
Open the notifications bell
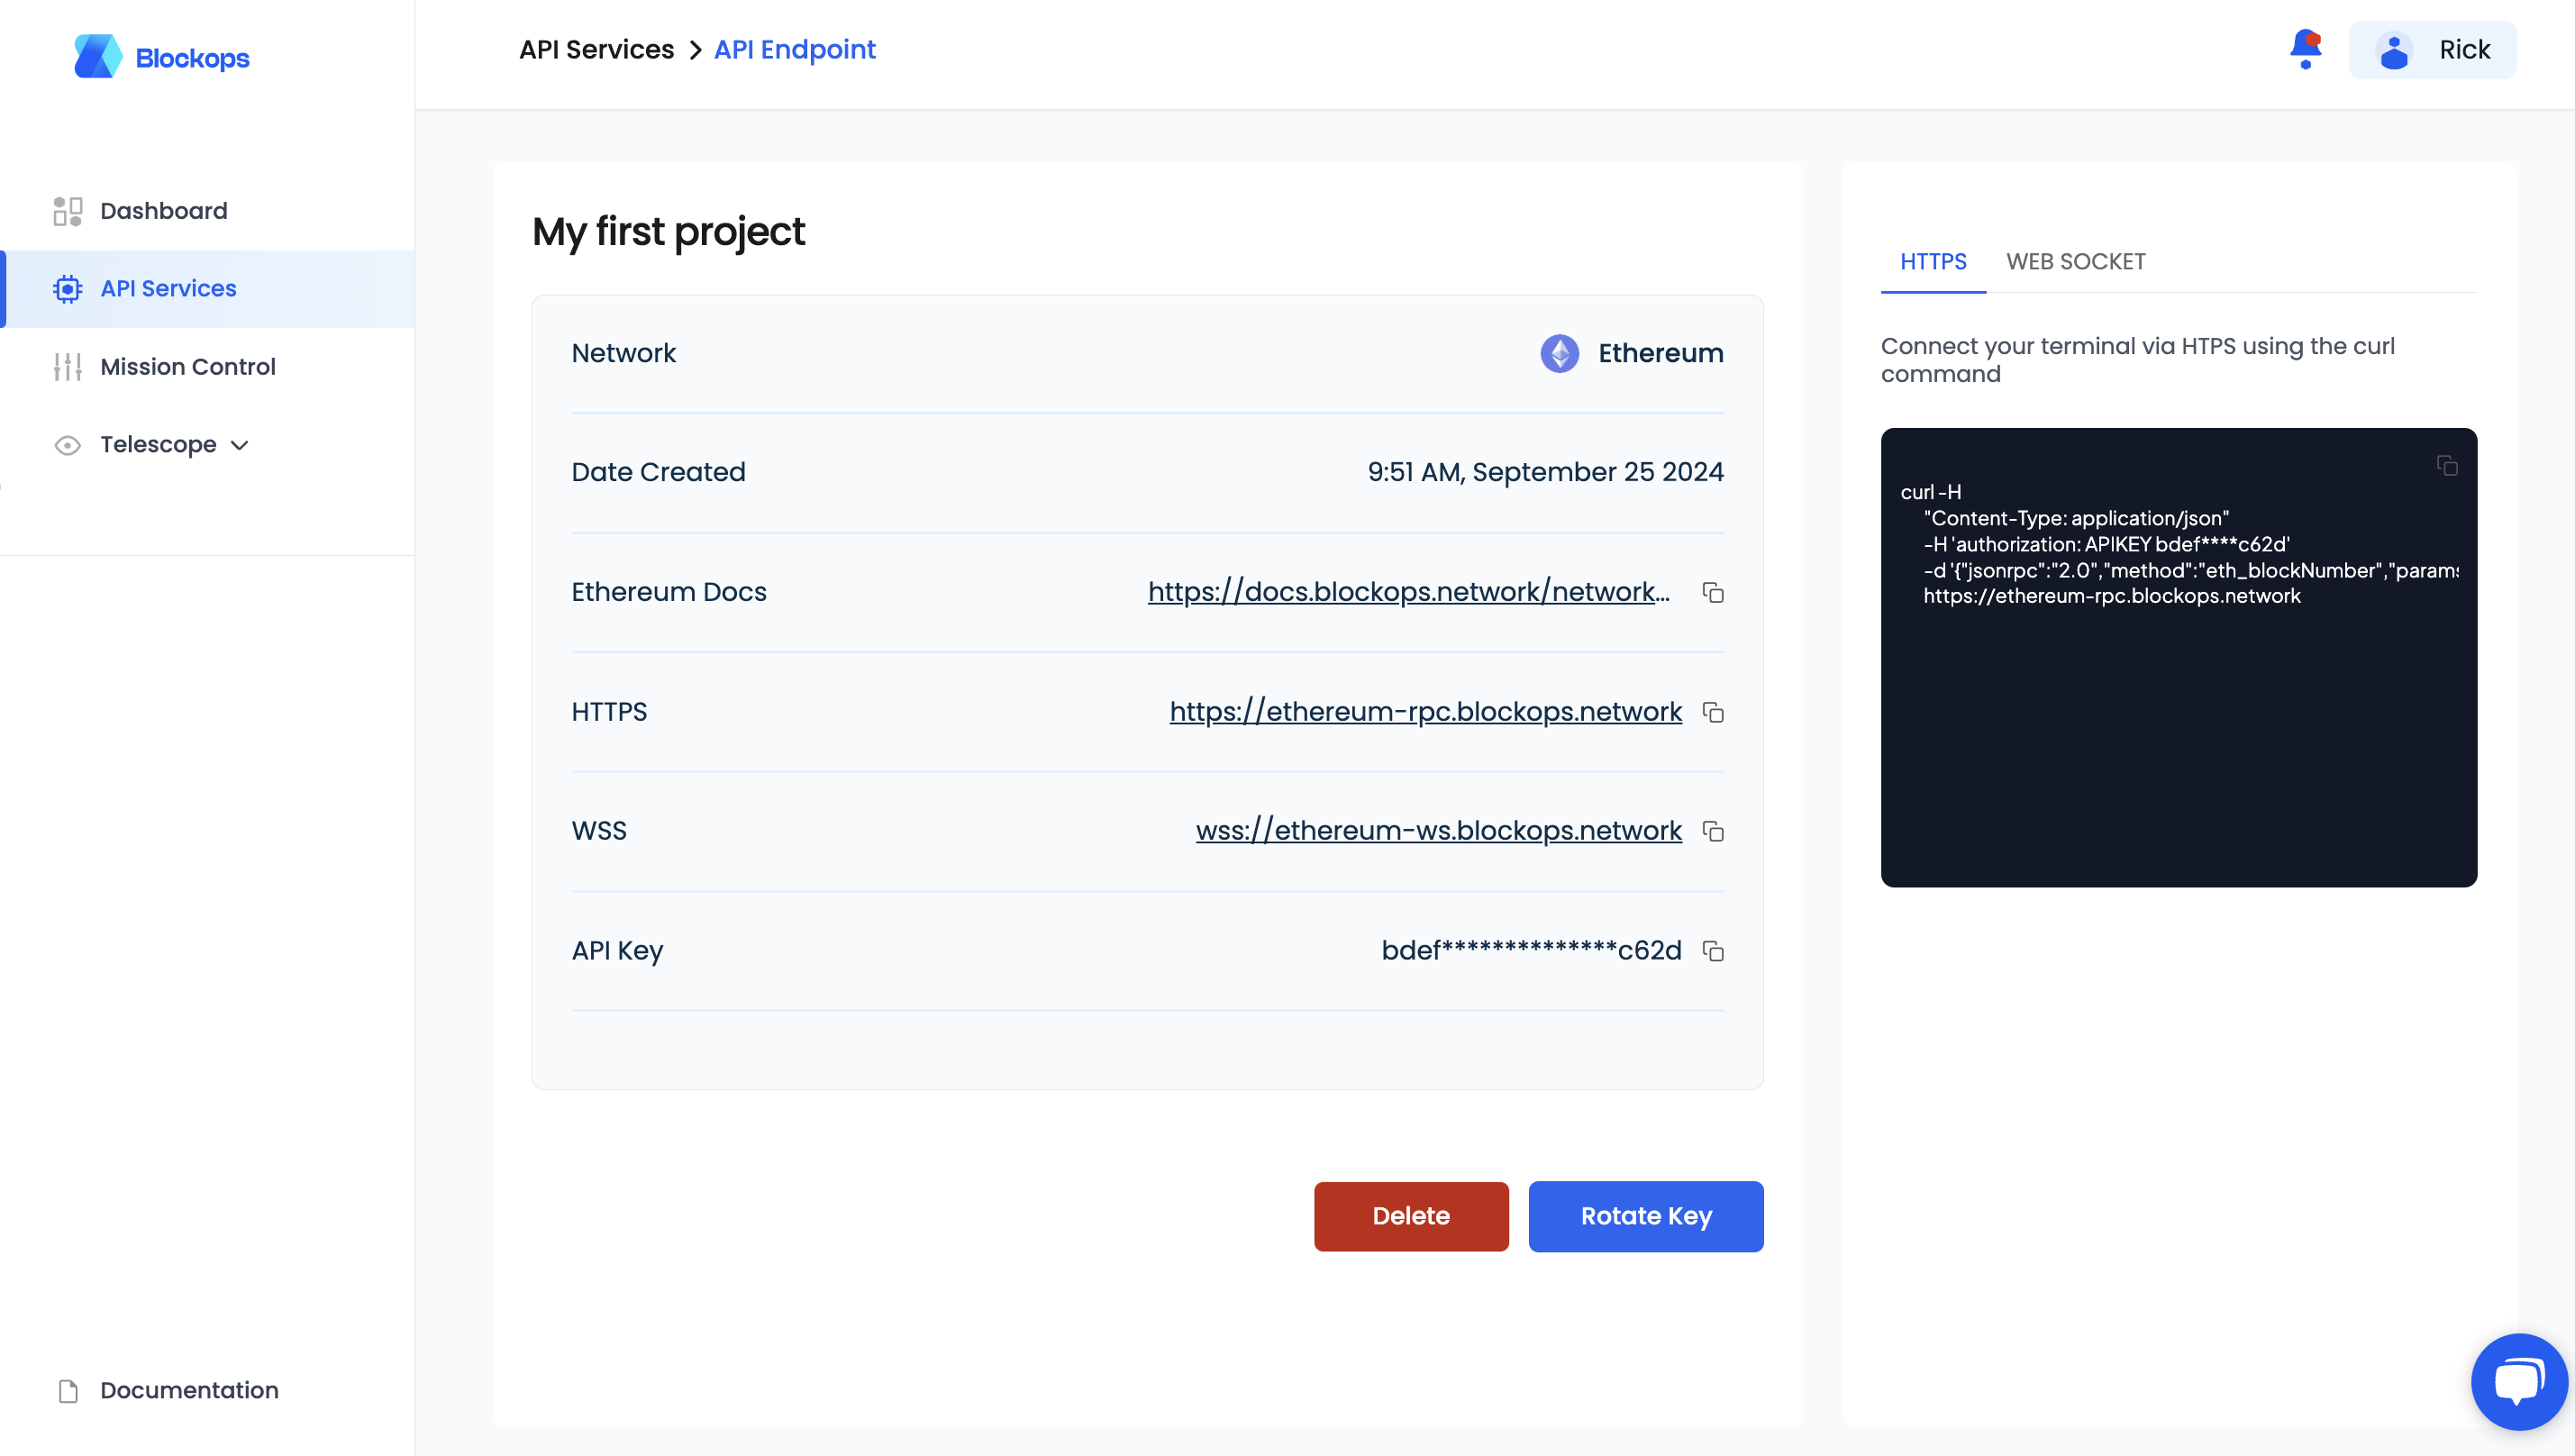click(x=2305, y=49)
